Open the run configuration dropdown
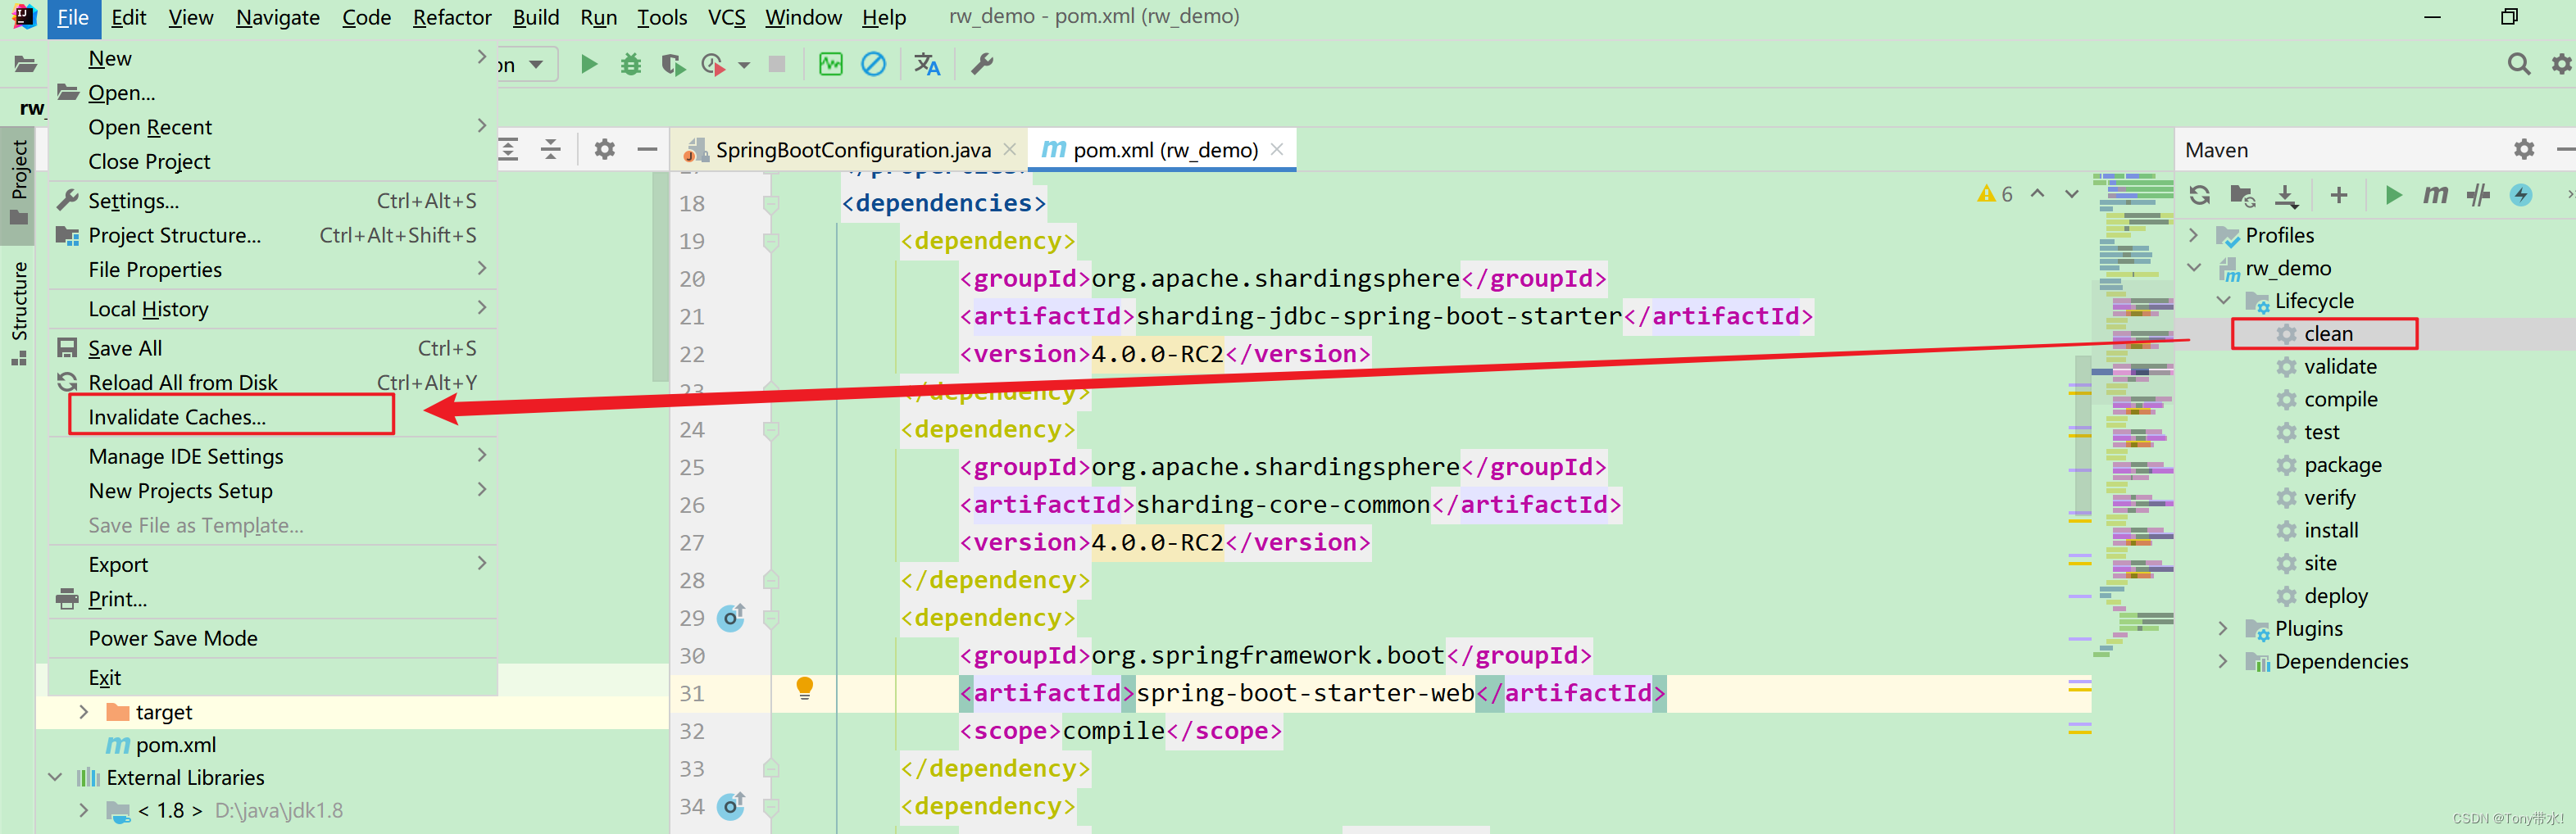This screenshot has width=2576, height=834. tap(527, 65)
